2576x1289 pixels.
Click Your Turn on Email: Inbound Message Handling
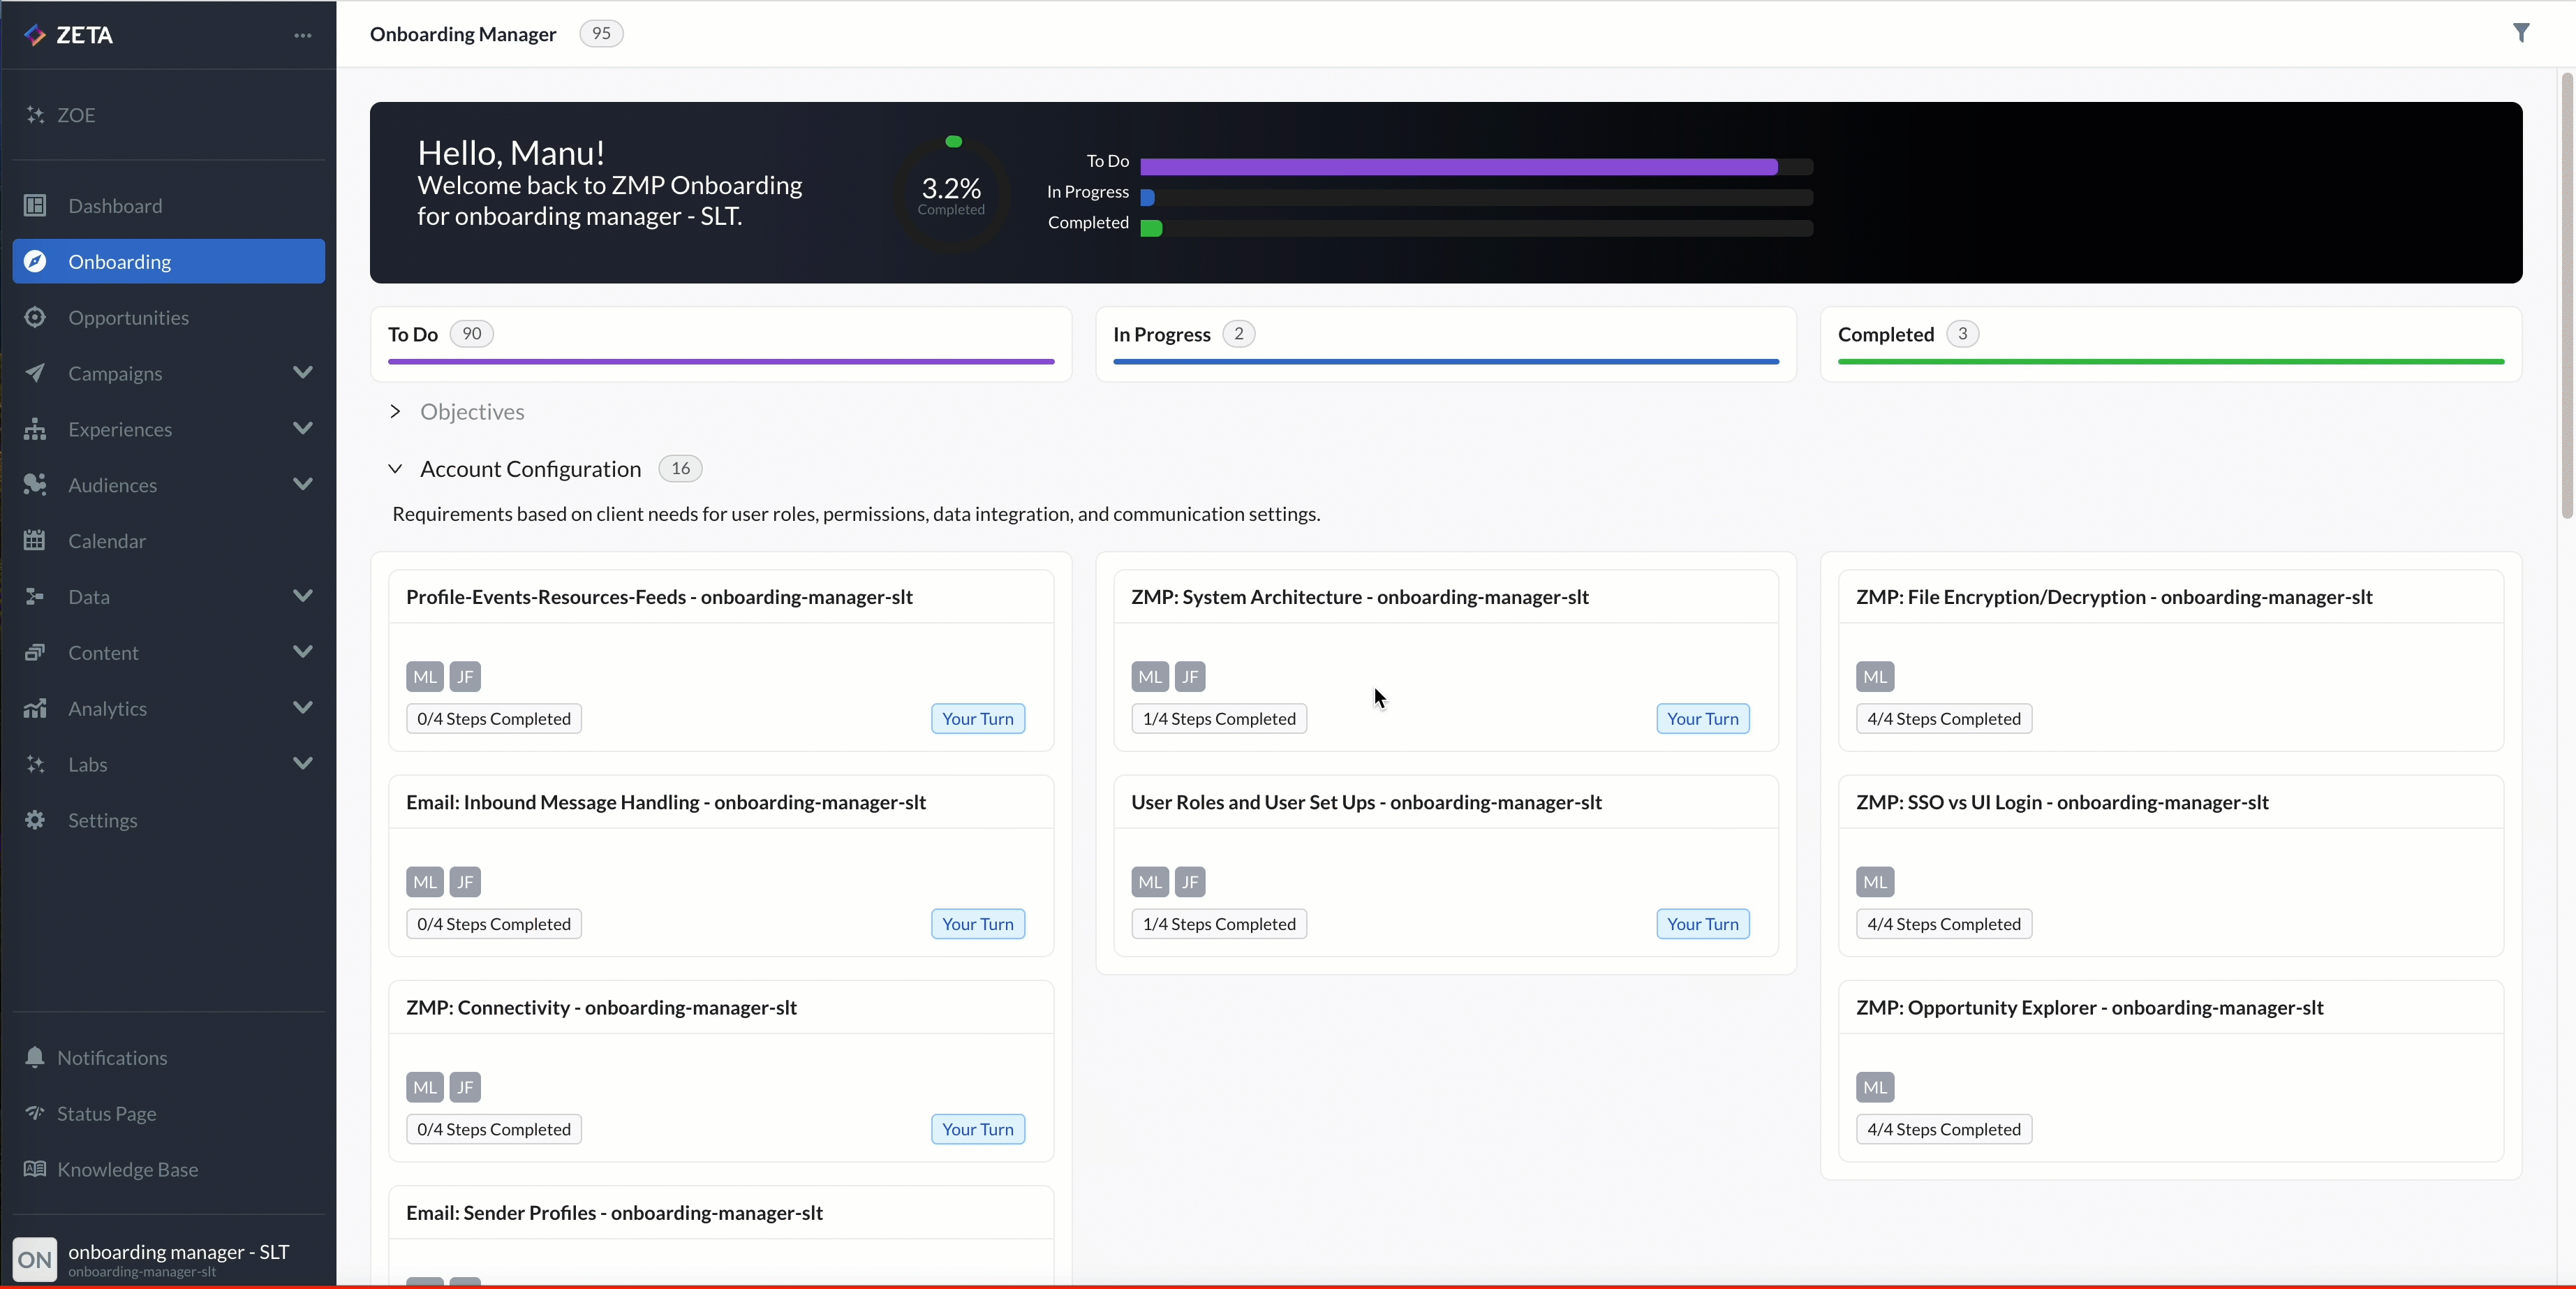click(x=977, y=924)
